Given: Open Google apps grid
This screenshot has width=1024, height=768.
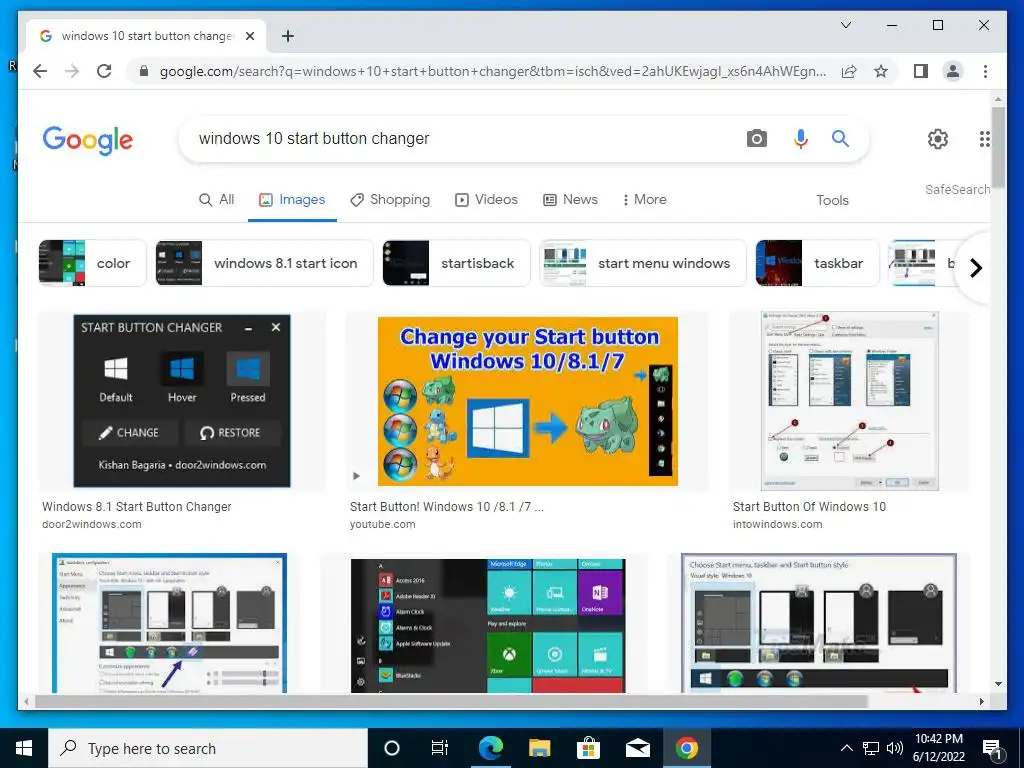Looking at the screenshot, I should pyautogui.click(x=984, y=138).
